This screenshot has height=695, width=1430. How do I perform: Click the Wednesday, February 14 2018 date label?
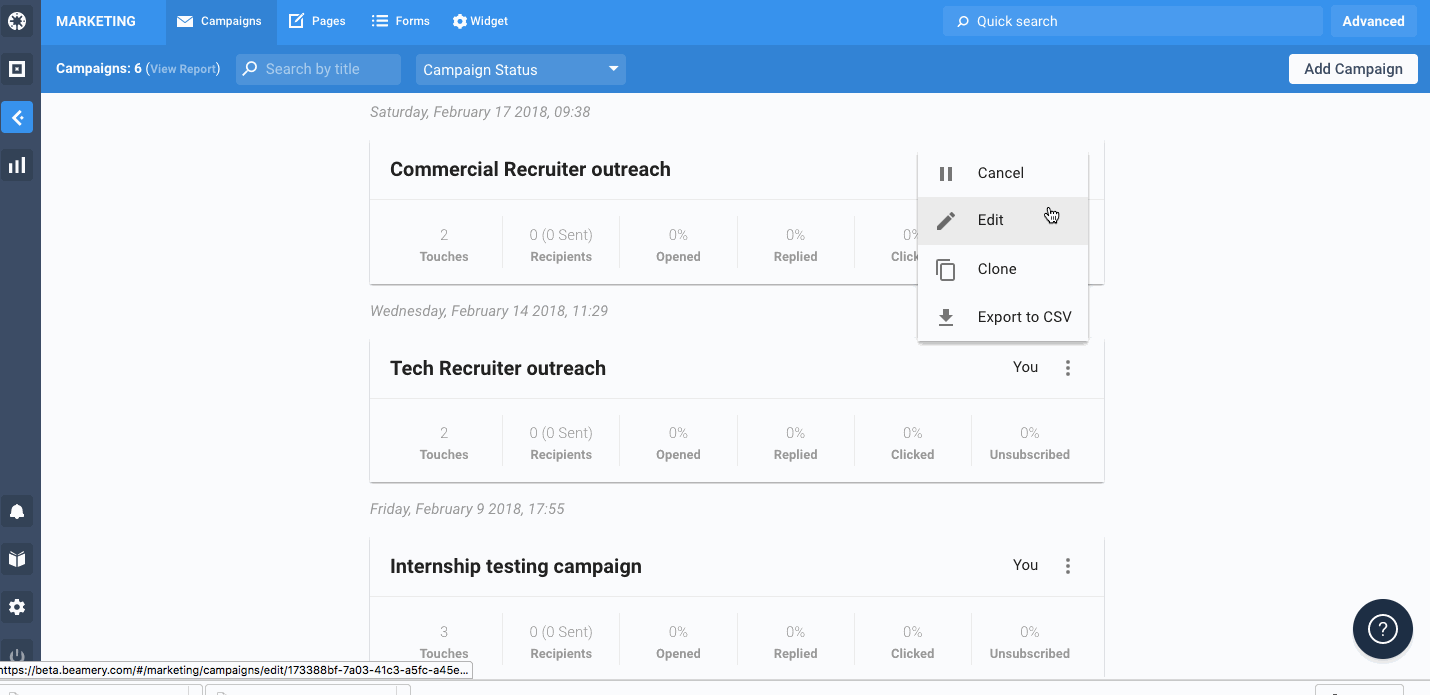pos(489,311)
